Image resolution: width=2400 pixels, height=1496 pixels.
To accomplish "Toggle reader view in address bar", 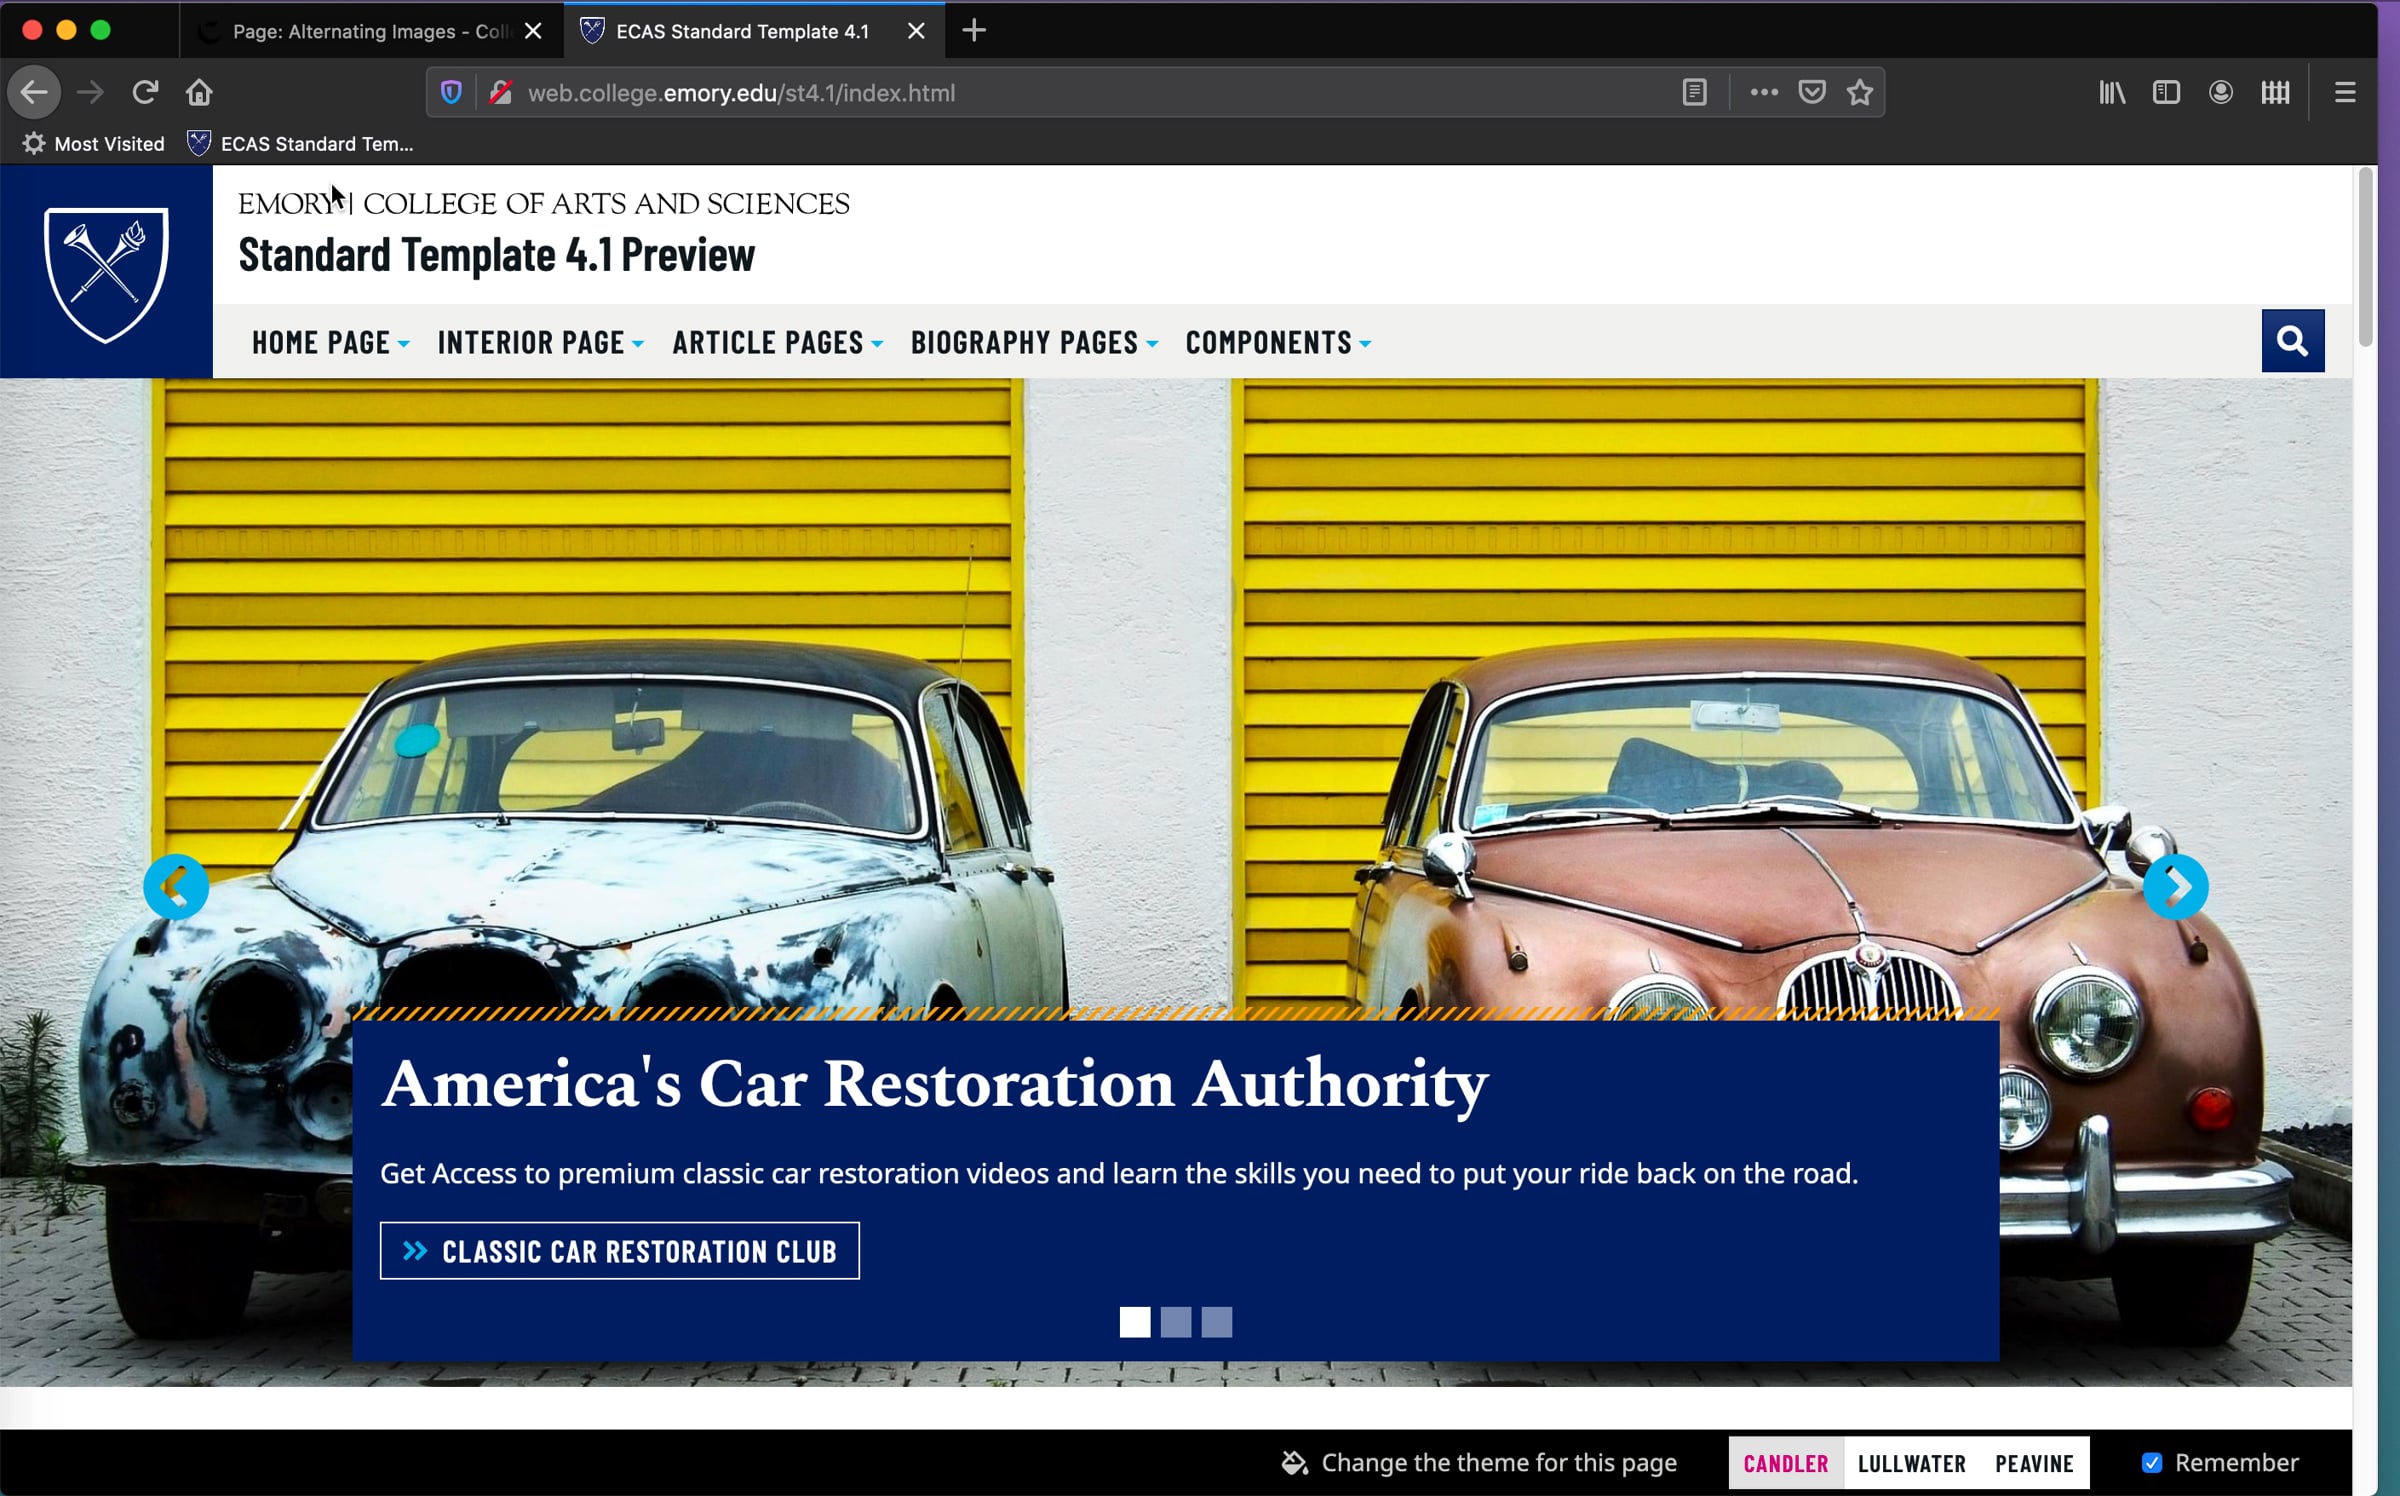I will 1694,93.
